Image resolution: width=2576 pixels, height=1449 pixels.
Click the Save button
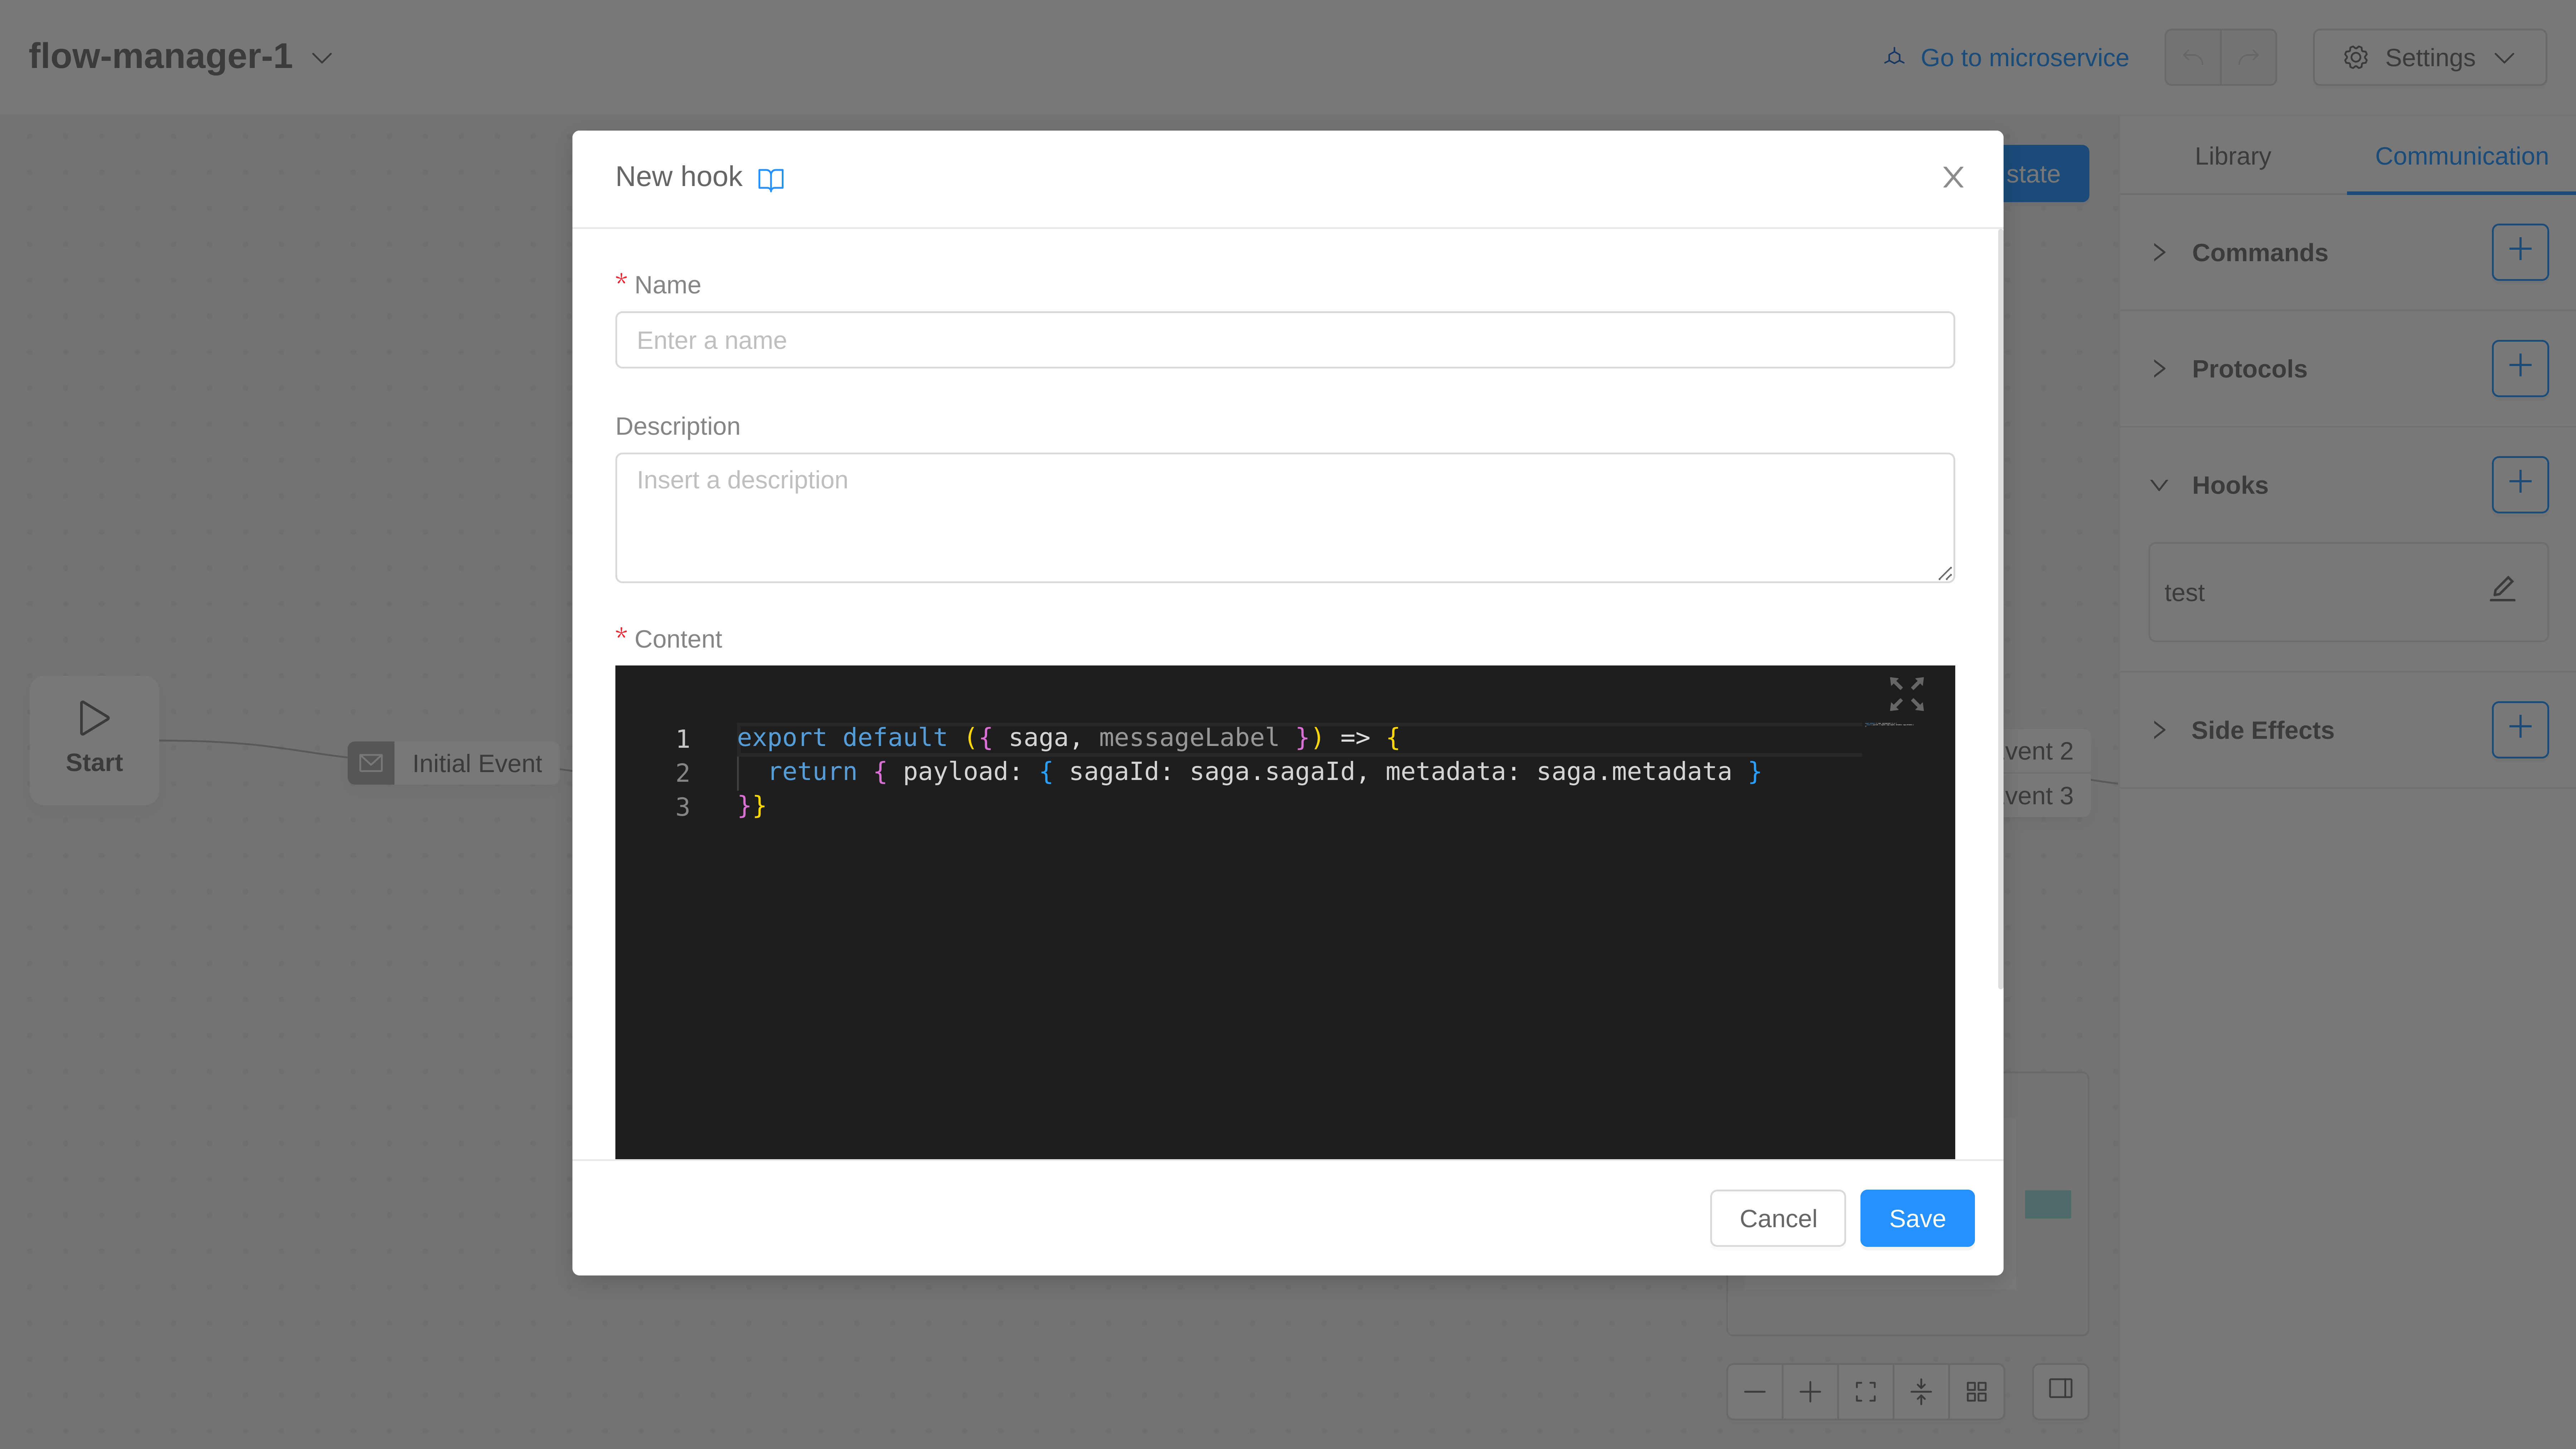click(1916, 1218)
